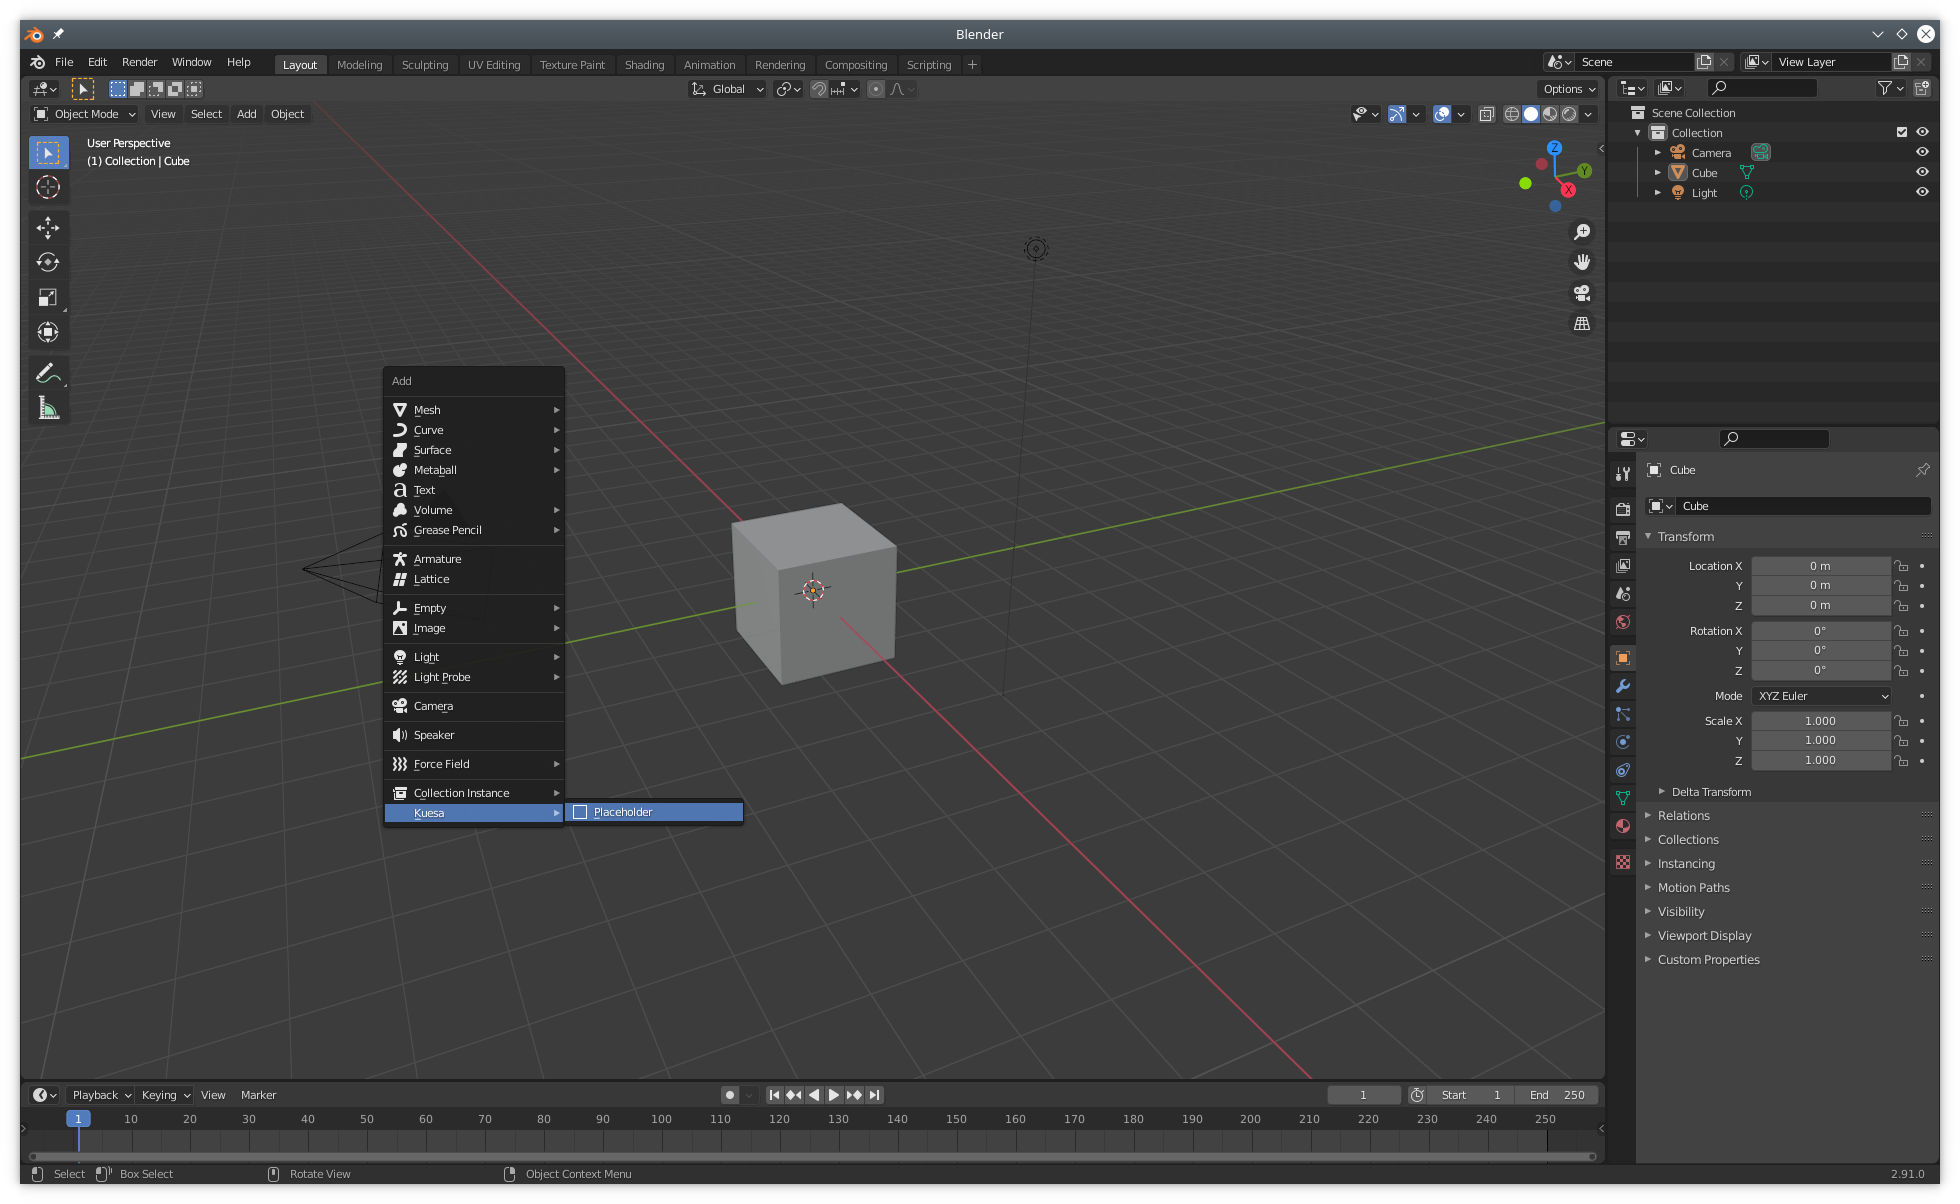Open the Object Constraints tab

pos(1623,770)
